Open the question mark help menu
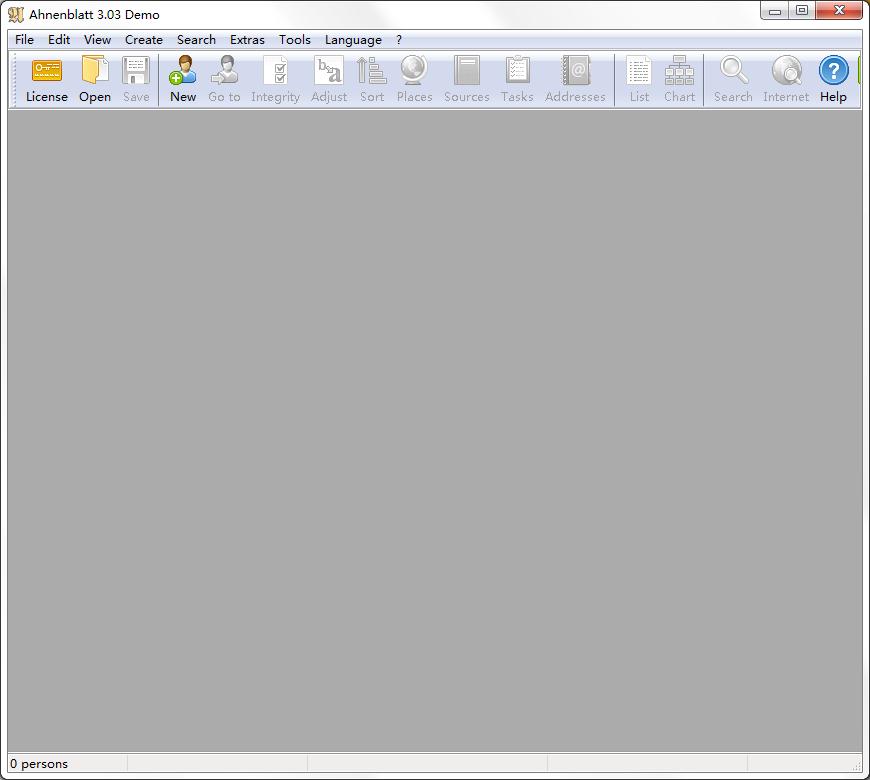The height and width of the screenshot is (780, 870). click(399, 40)
